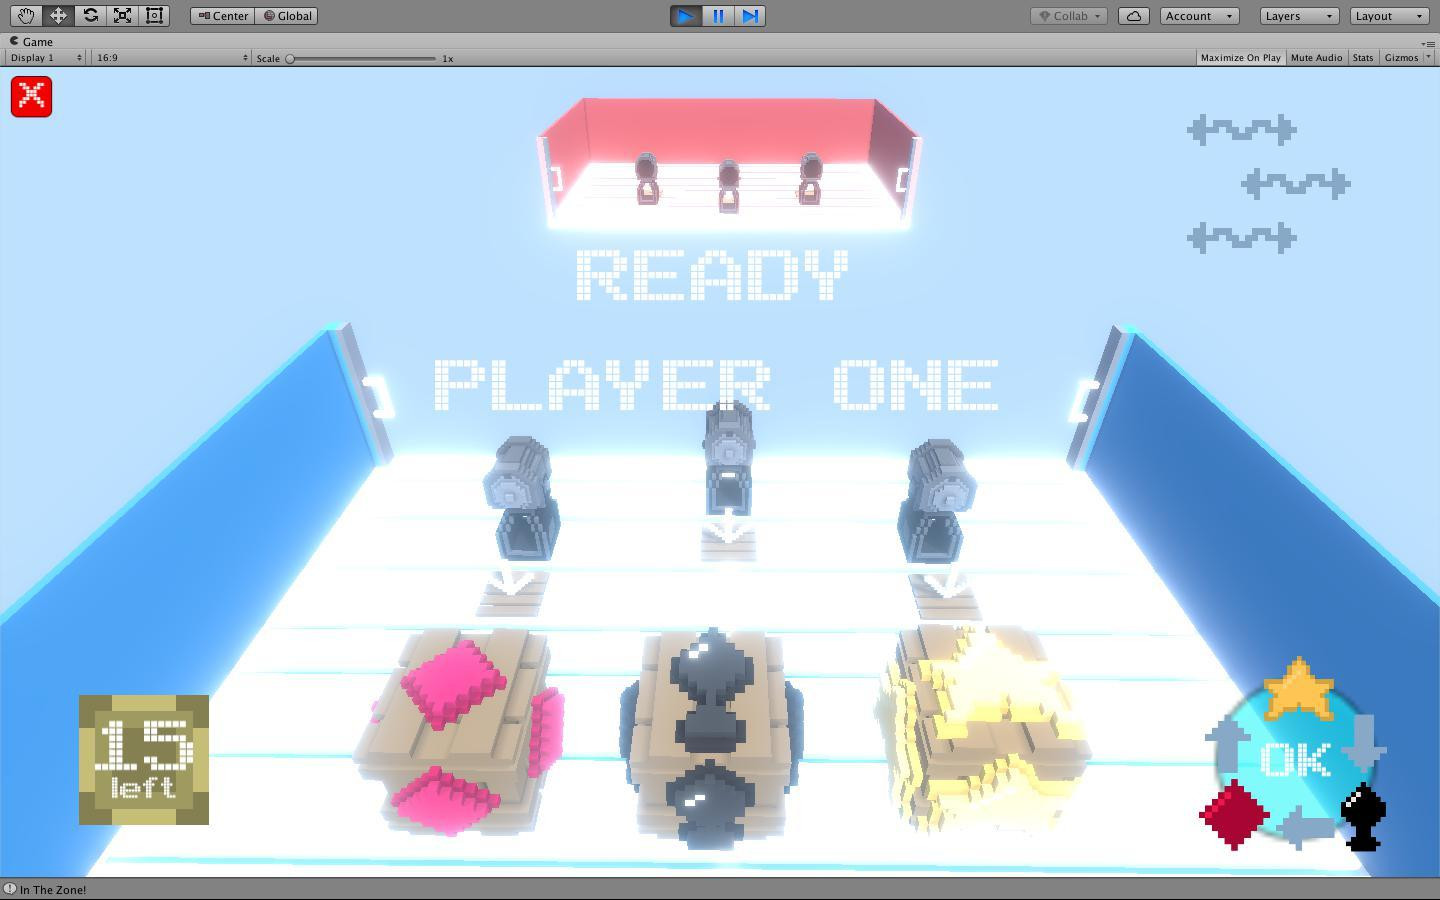The image size is (1440, 900).
Task: Click the In The Zone! status message
Action: pos(53,890)
